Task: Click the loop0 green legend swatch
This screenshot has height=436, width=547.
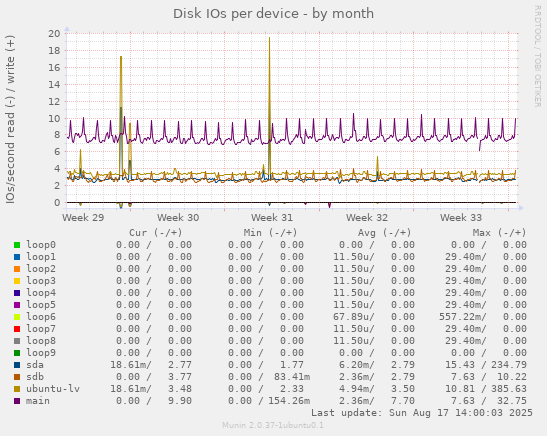Action: [17, 245]
